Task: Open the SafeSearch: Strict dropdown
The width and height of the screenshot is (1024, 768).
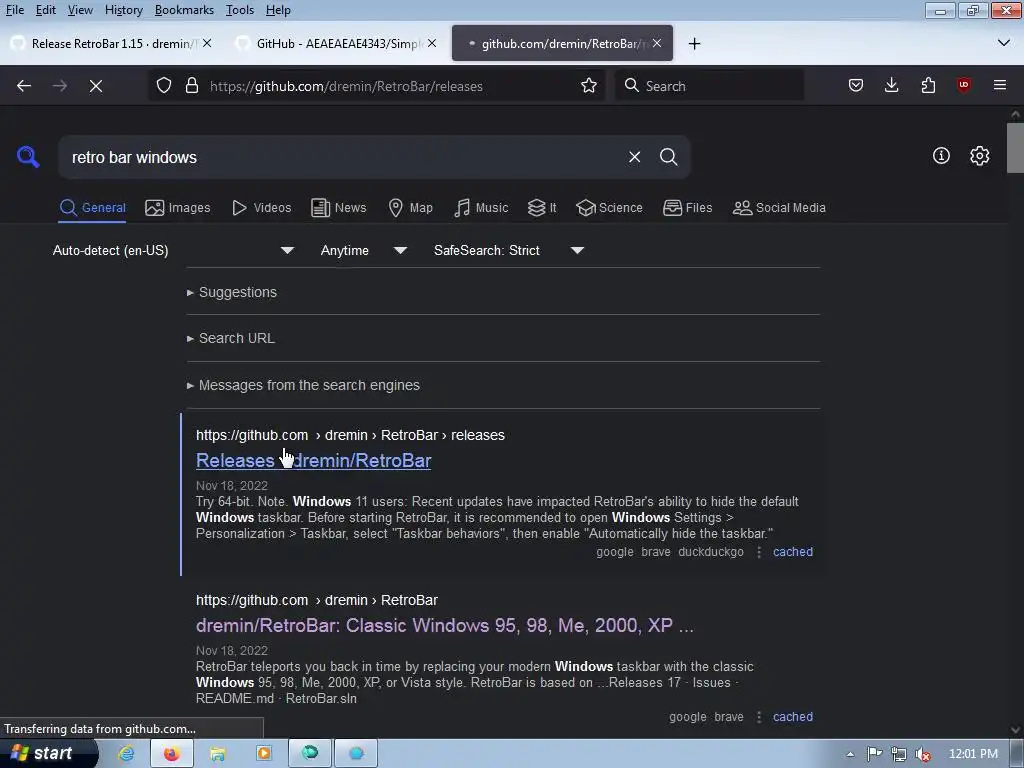Action: (508, 250)
